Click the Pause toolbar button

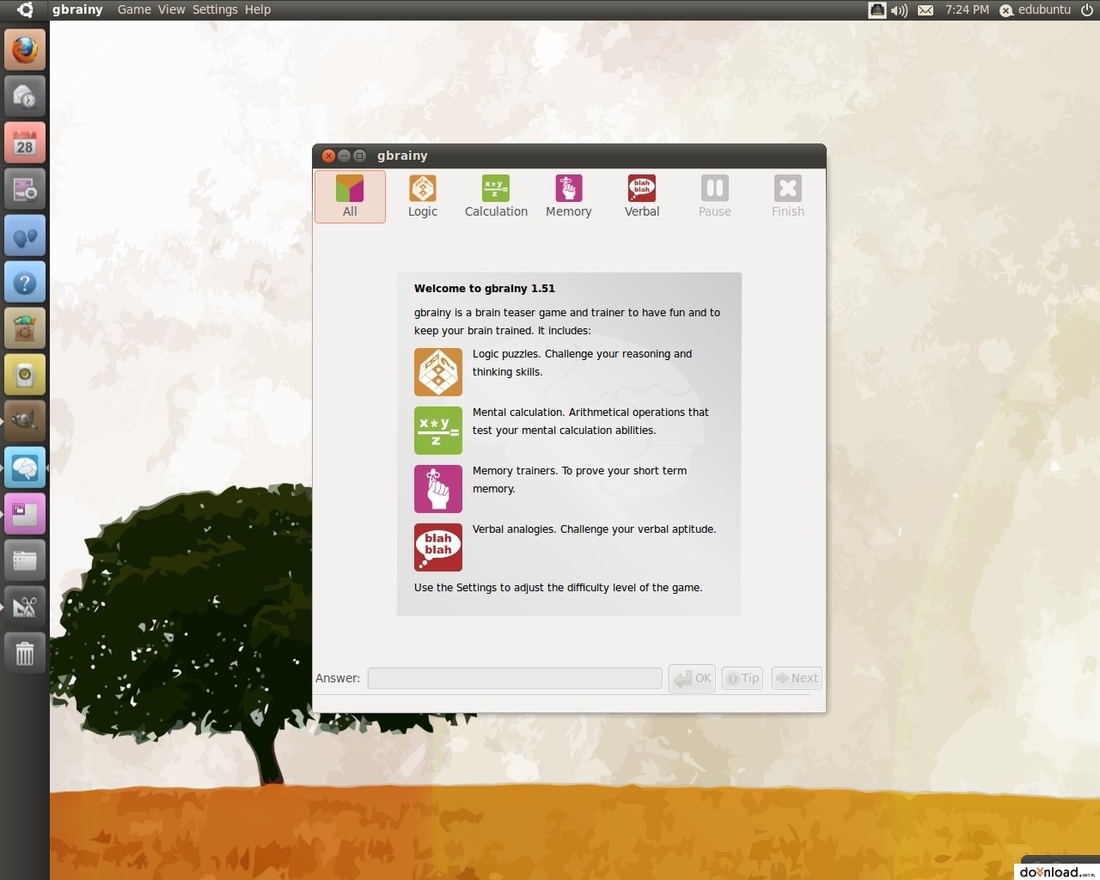click(715, 196)
